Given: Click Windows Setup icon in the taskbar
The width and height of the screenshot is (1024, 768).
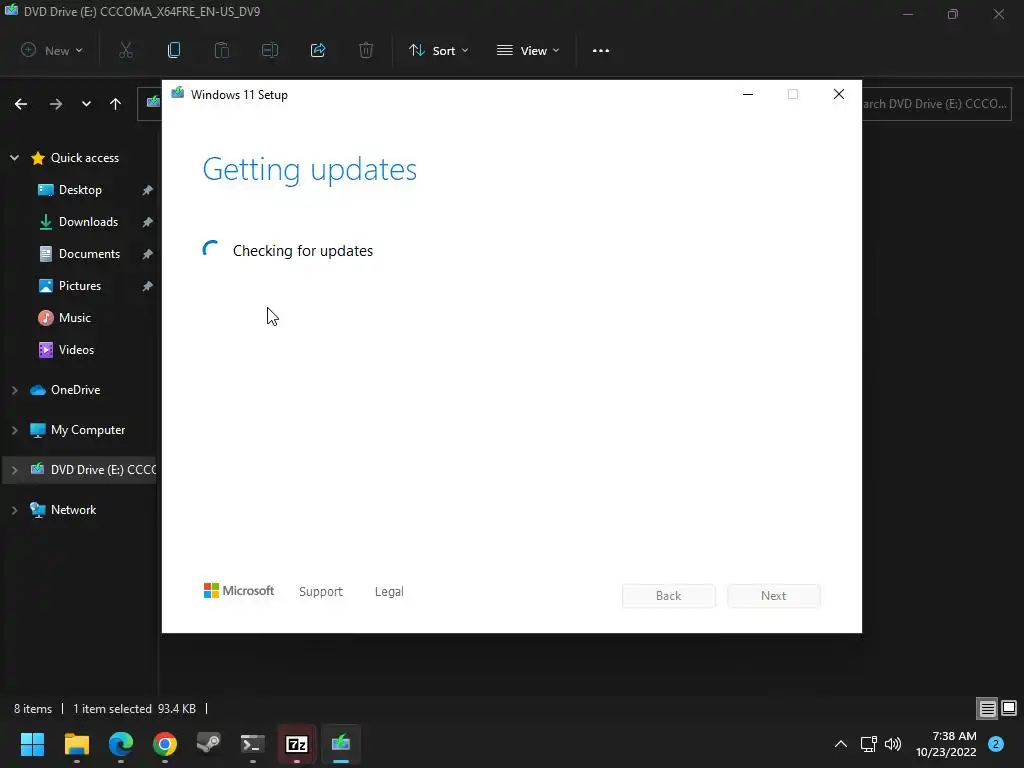Looking at the screenshot, I should coord(341,744).
